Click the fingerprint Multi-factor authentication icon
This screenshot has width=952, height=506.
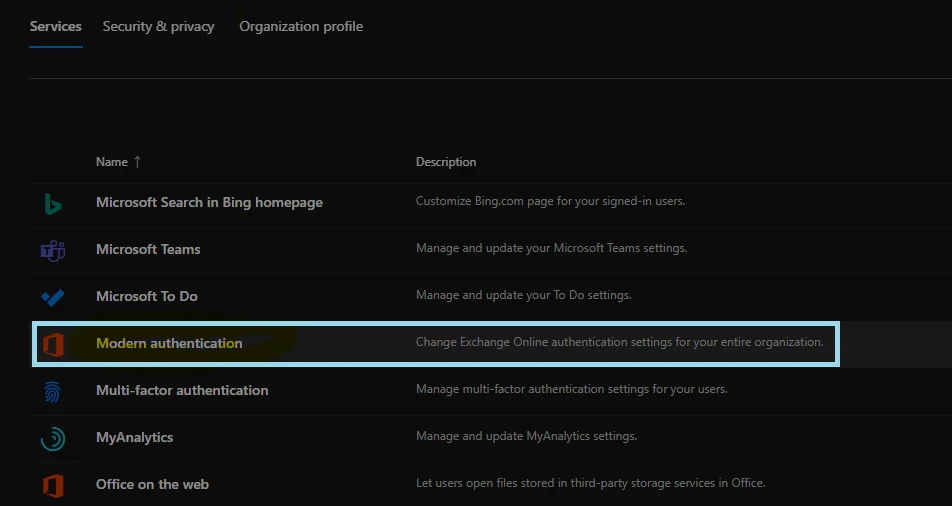[53, 391]
